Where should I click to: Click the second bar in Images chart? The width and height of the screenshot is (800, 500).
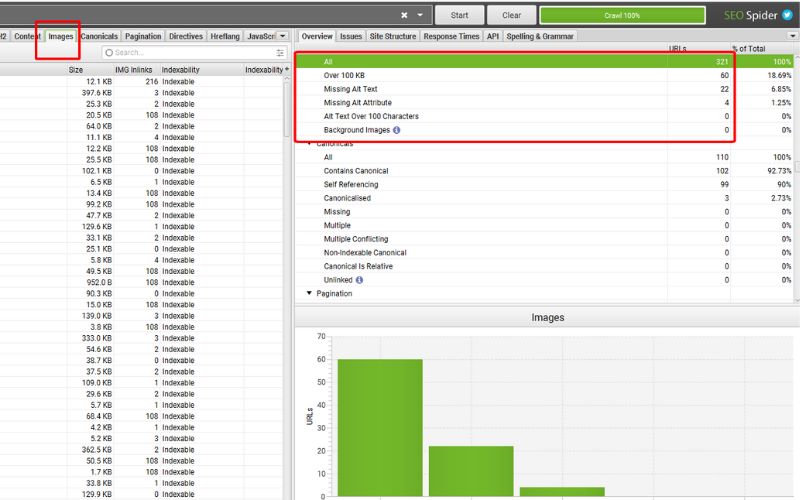[471, 471]
